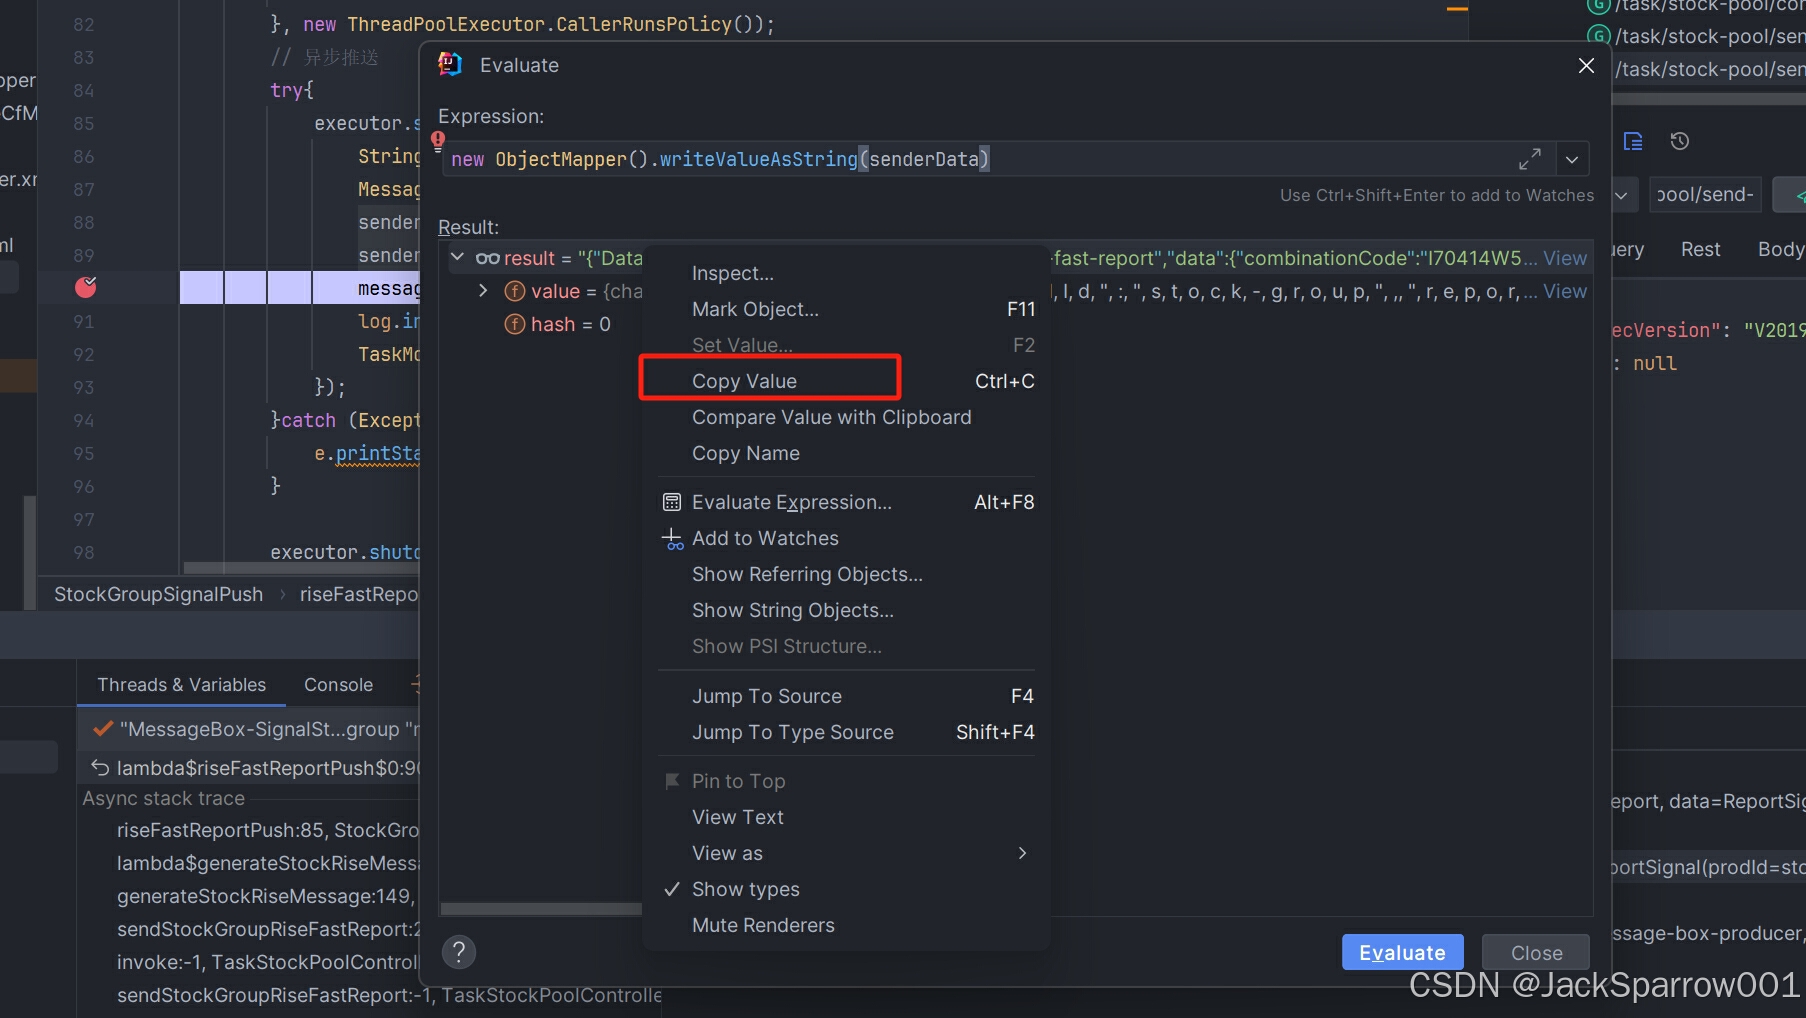Viewport: 1806px width, 1018px height.
Task: Switch to the Console tab
Action: tap(337, 684)
